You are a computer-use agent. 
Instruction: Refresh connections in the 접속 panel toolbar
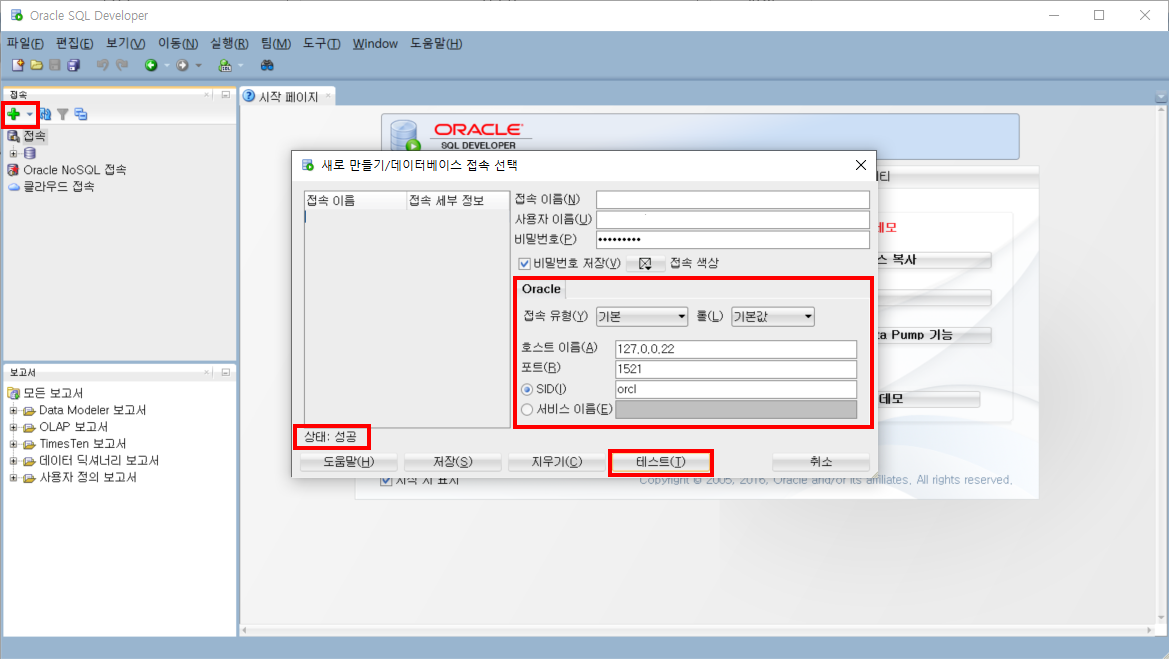click(45, 114)
